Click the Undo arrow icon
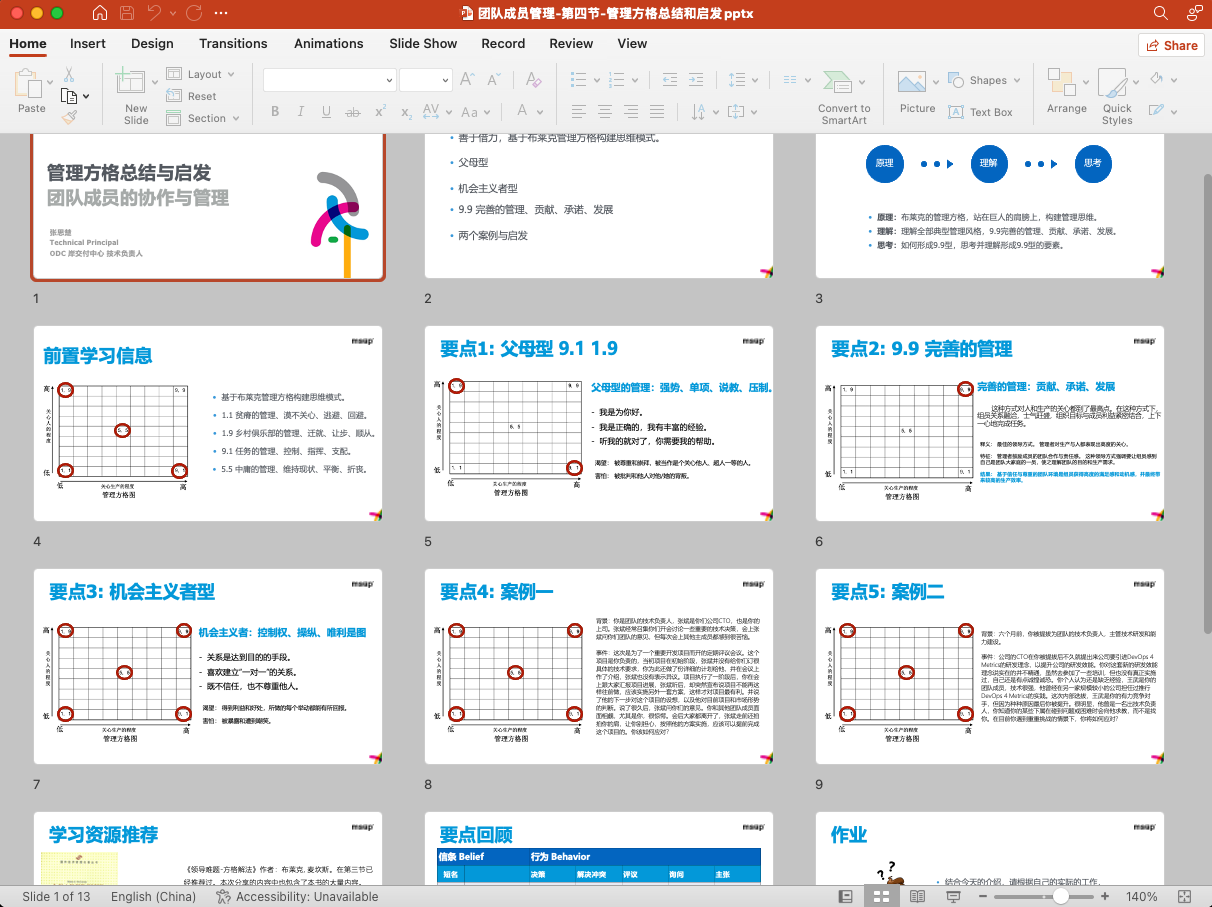Image resolution: width=1212 pixels, height=907 pixels. (x=154, y=13)
